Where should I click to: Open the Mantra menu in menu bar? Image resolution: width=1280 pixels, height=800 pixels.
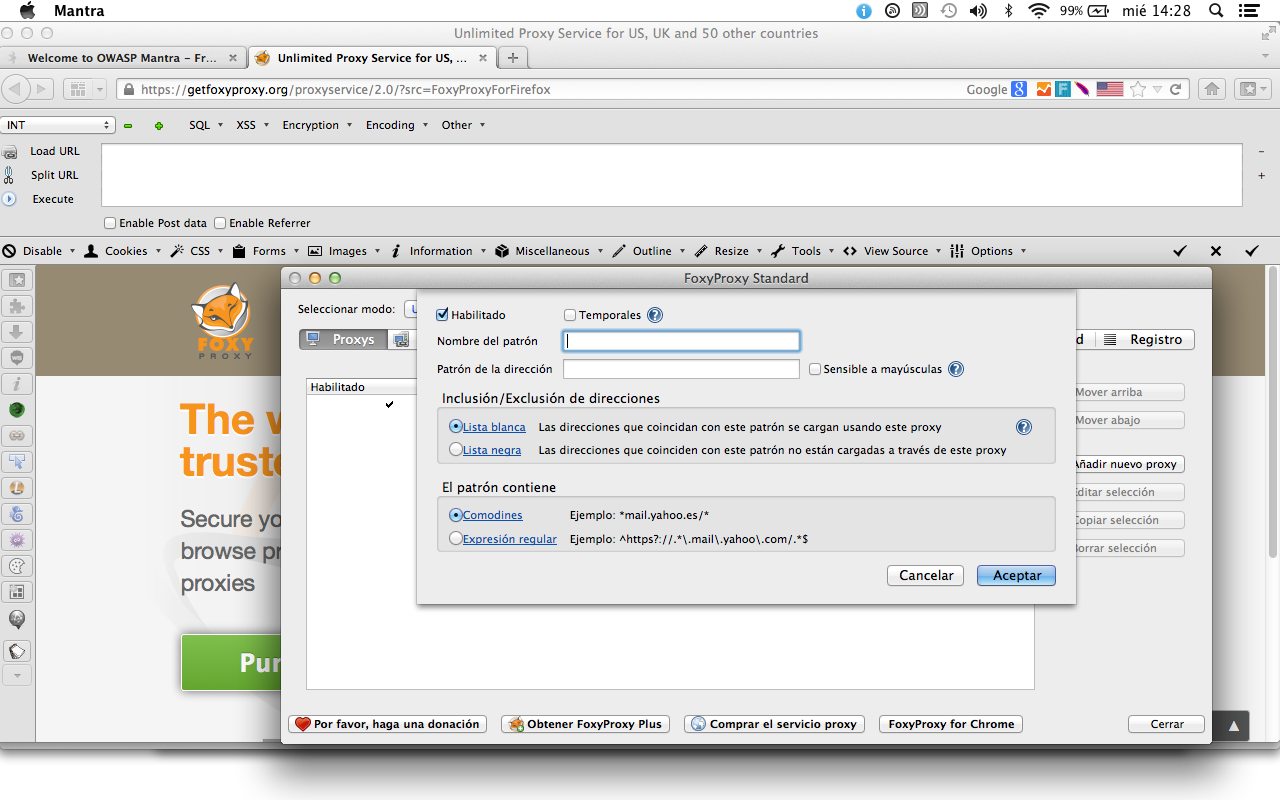click(x=79, y=11)
